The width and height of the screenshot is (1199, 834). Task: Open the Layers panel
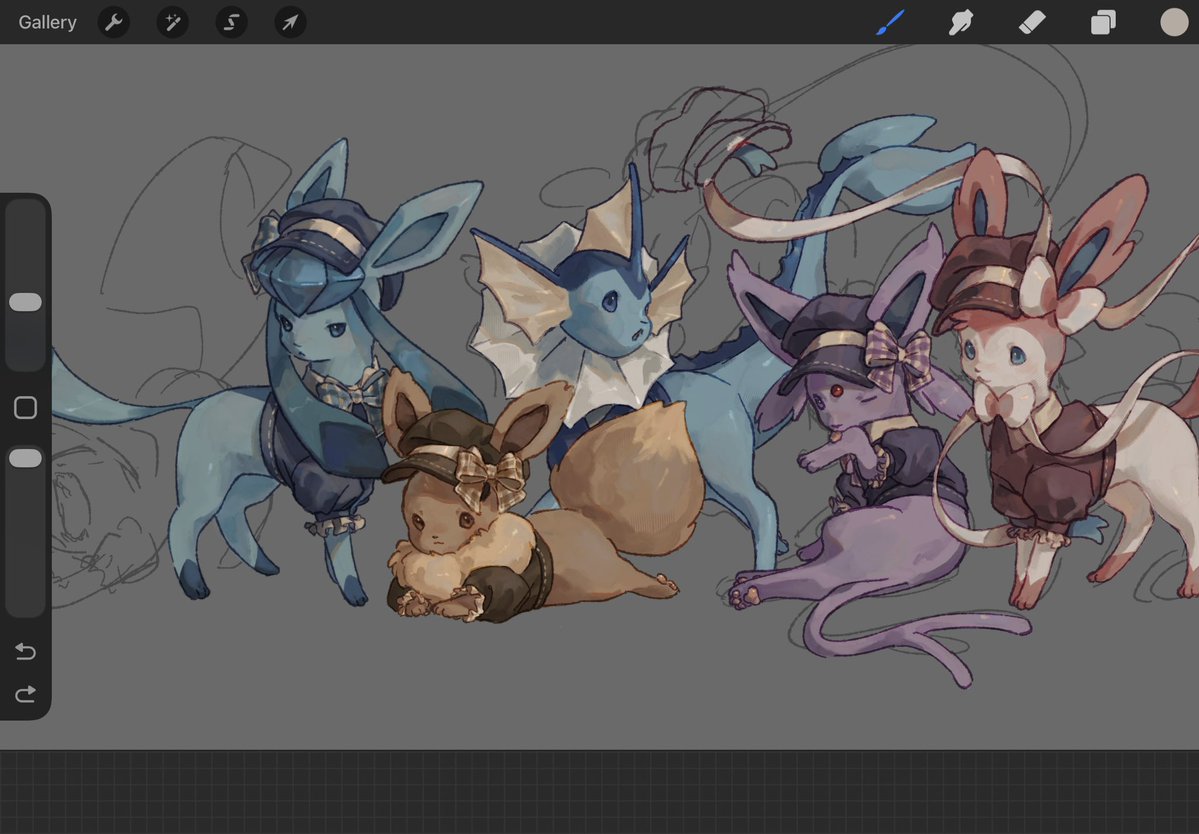1103,22
